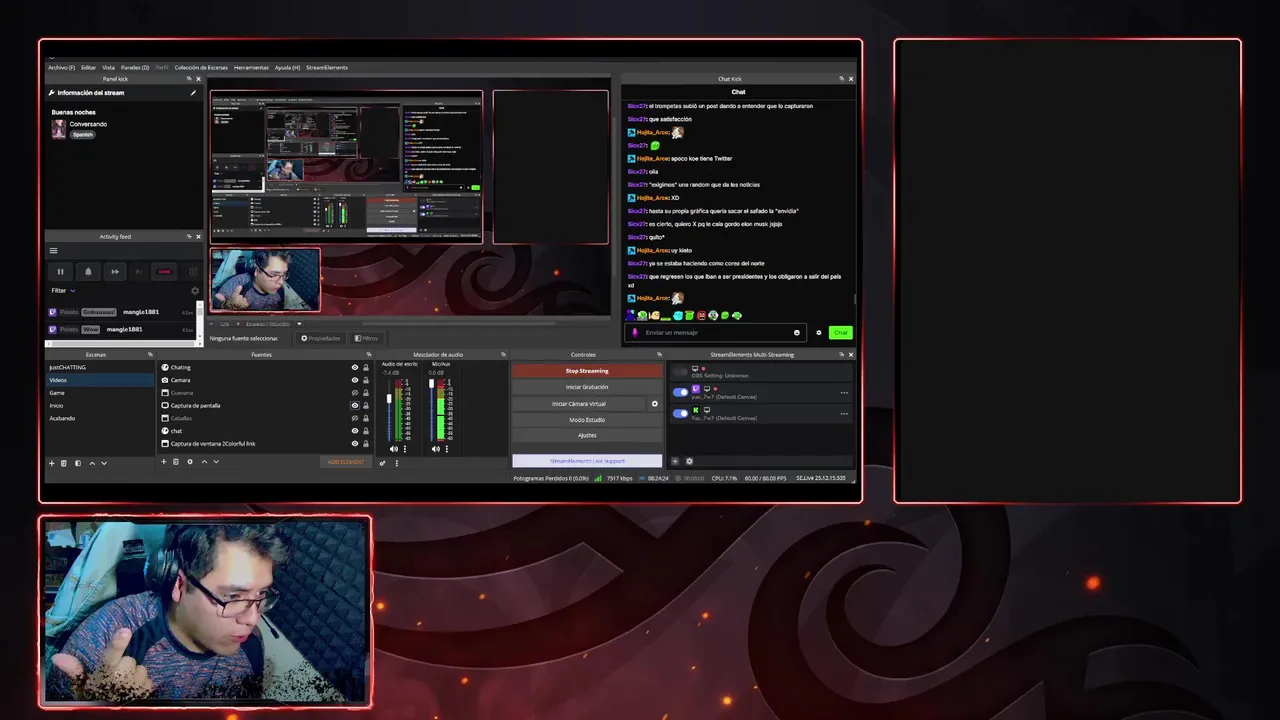Toggle chat source visibility eye
The width and height of the screenshot is (1280, 720).
[355, 431]
